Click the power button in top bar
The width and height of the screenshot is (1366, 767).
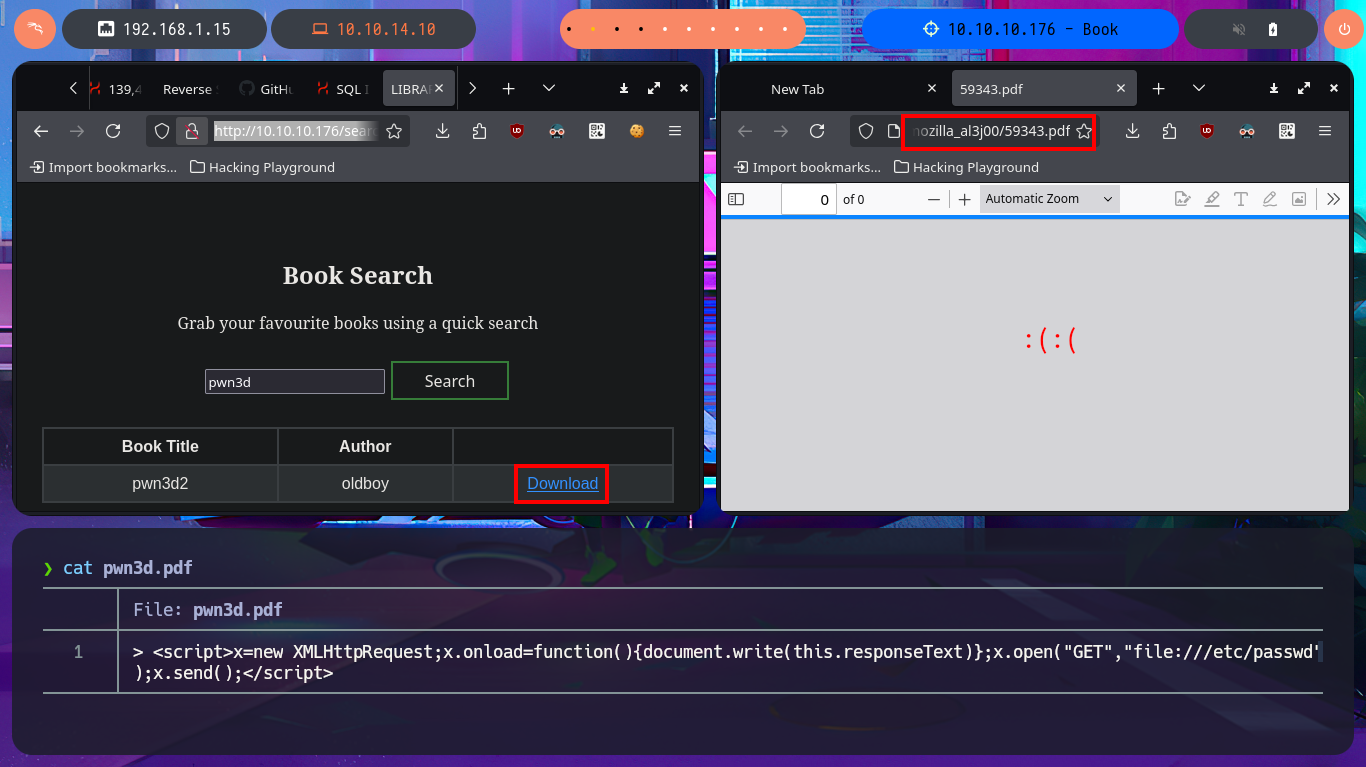1343,29
